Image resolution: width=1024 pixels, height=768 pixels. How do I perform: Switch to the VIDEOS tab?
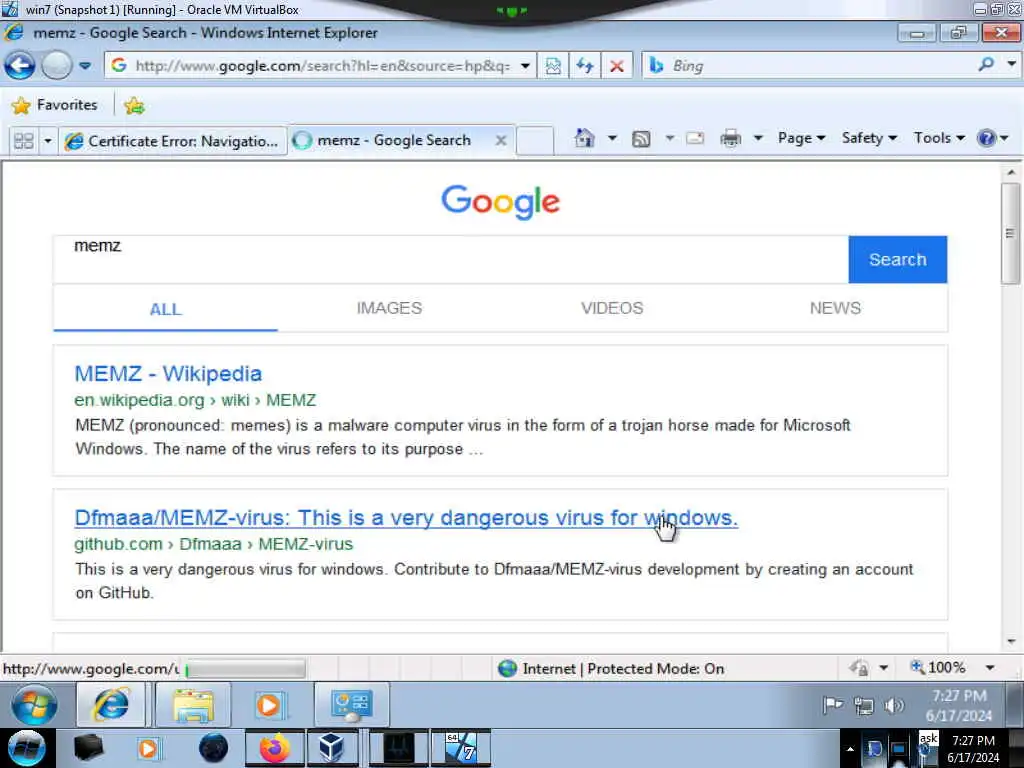coord(612,308)
